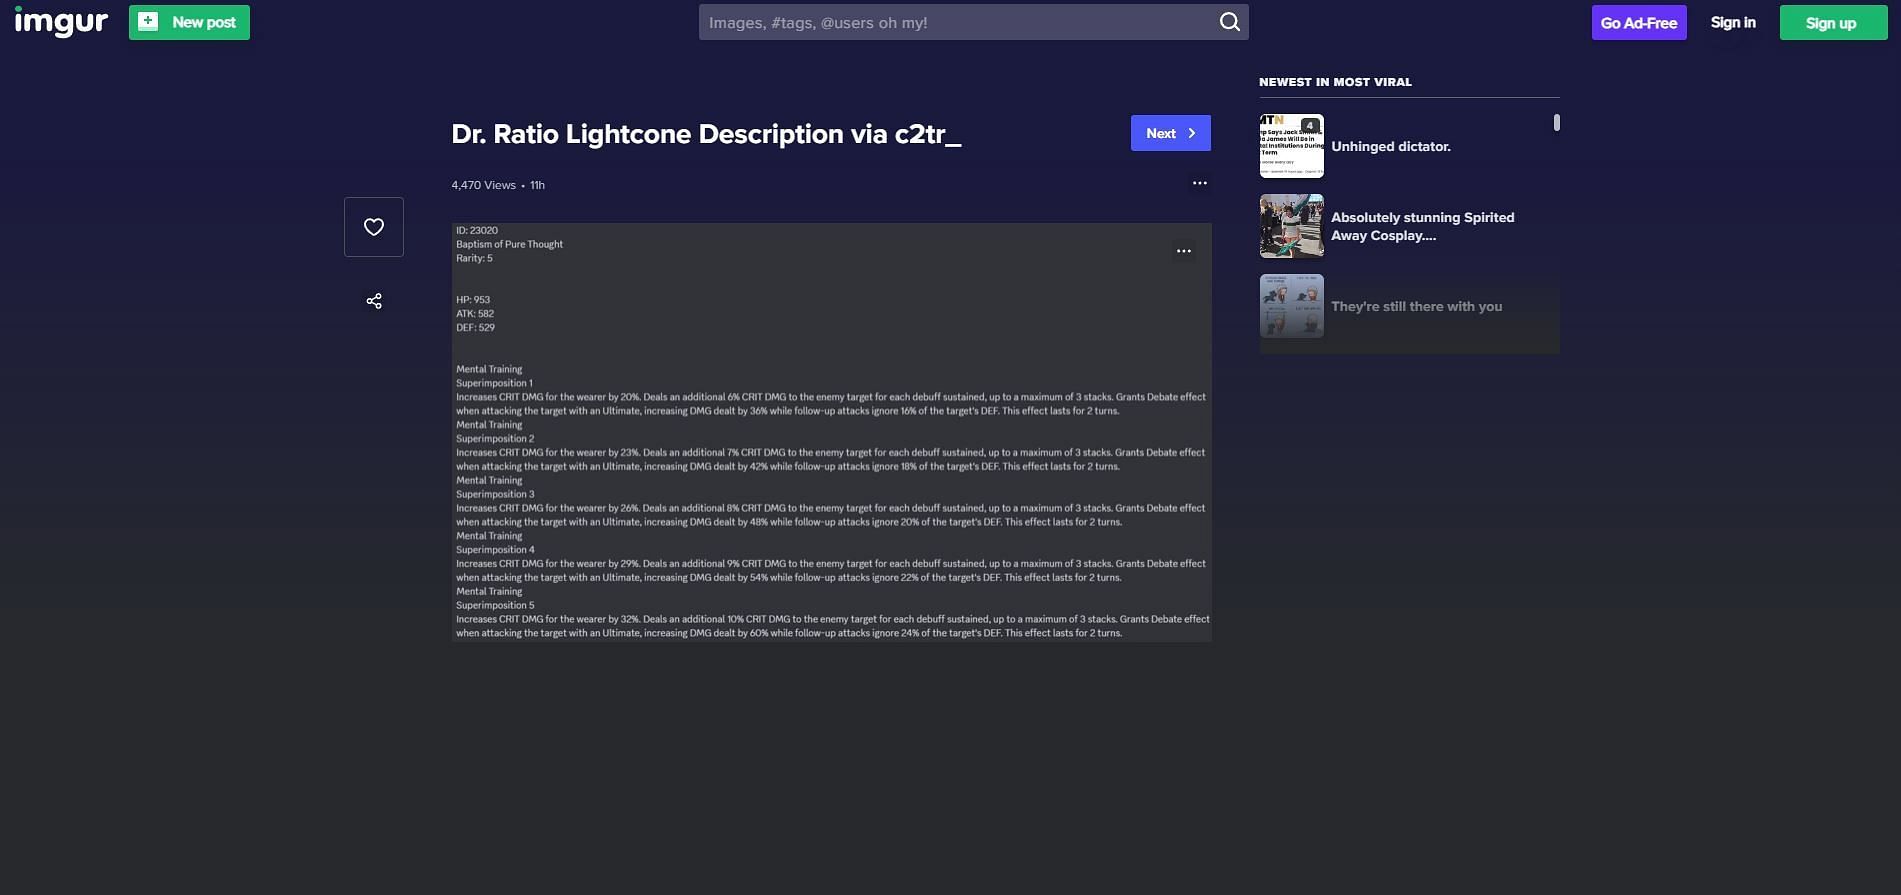The image size is (1901, 895).
Task: Click the share icon
Action: pyautogui.click(x=374, y=301)
